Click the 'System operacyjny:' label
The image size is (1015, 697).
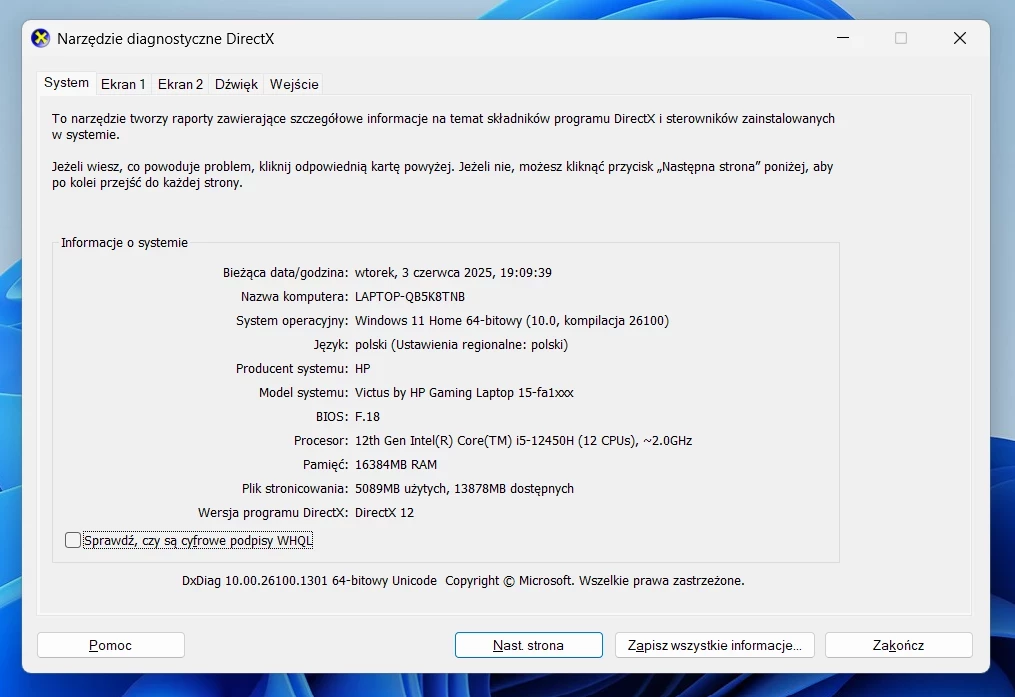point(292,320)
